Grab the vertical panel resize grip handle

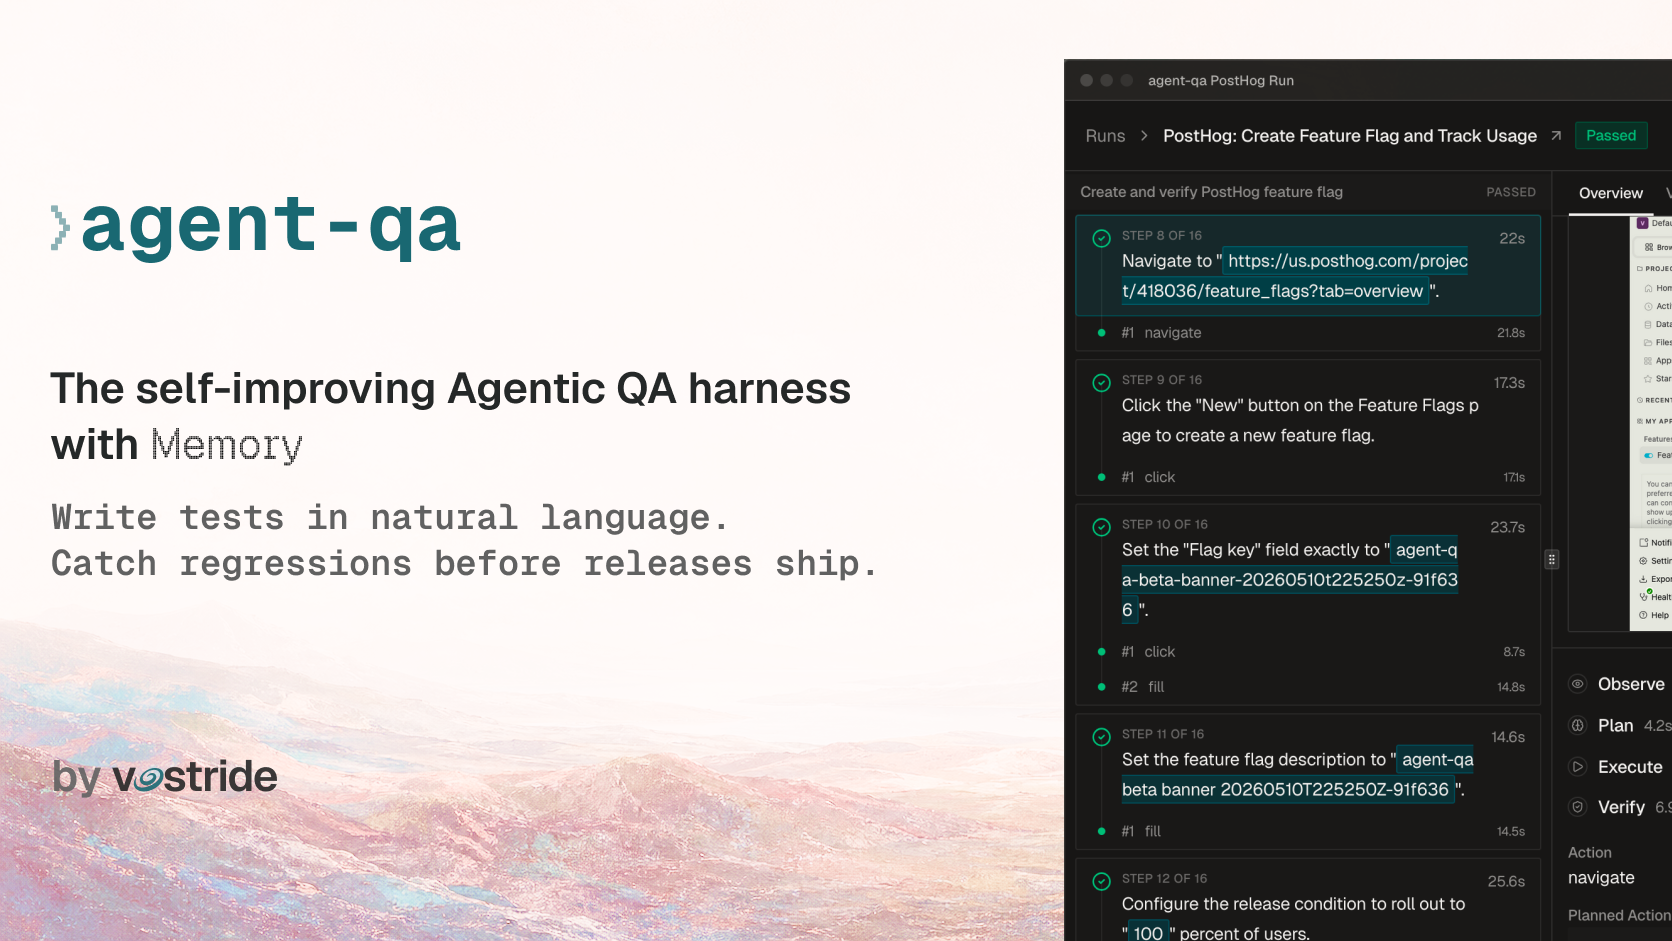click(1552, 560)
